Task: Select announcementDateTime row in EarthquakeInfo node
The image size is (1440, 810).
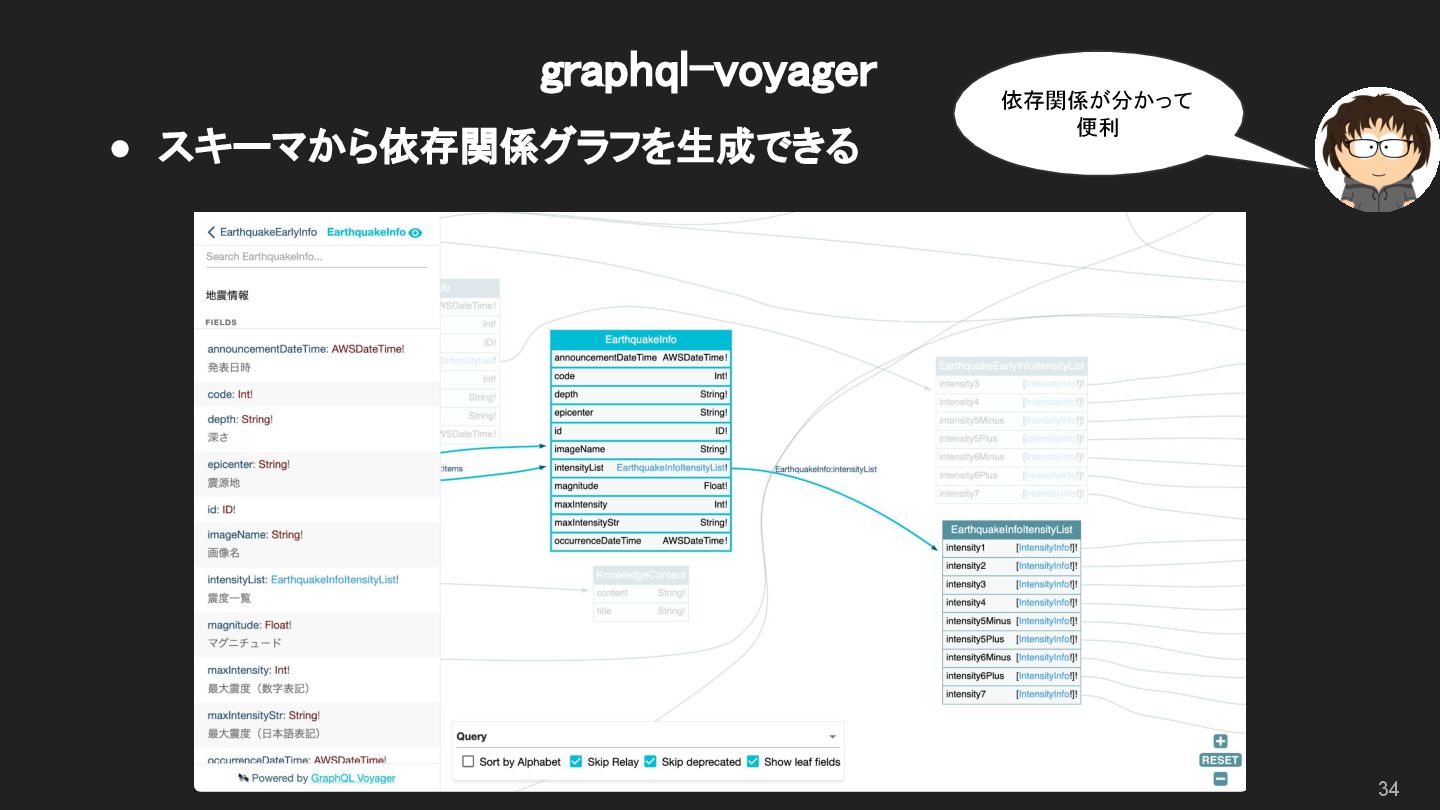Action: [641, 357]
